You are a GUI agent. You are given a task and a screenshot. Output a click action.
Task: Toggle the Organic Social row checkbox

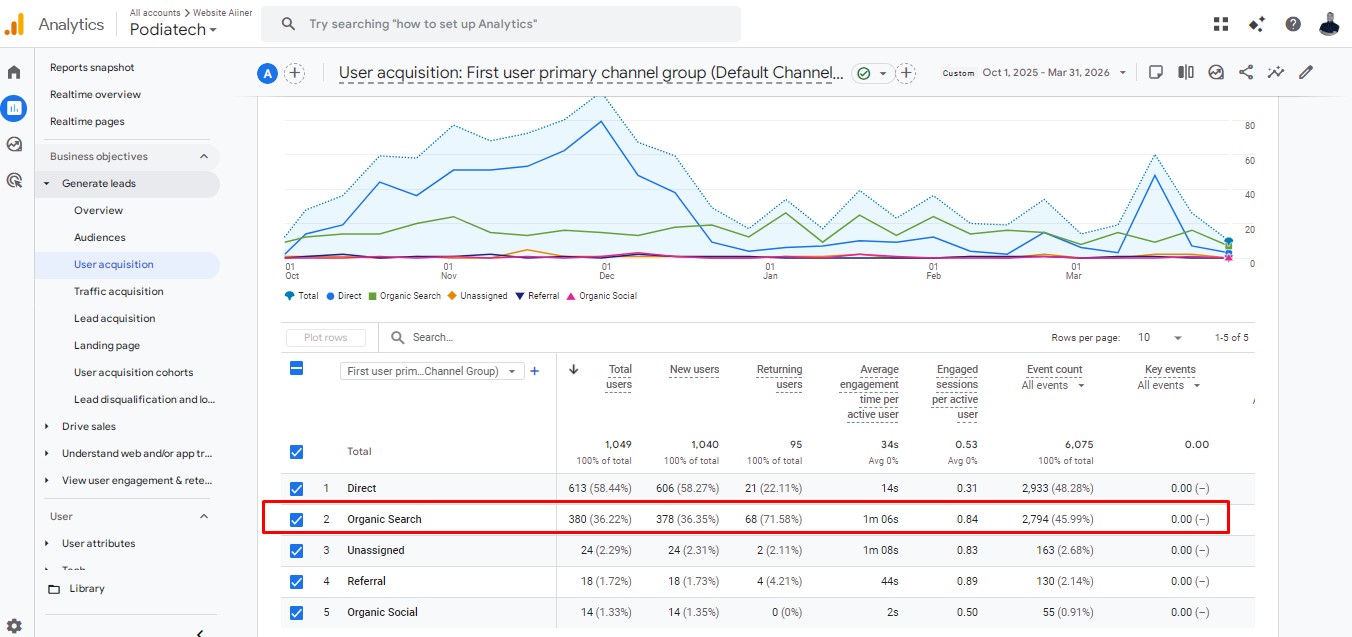tap(296, 613)
